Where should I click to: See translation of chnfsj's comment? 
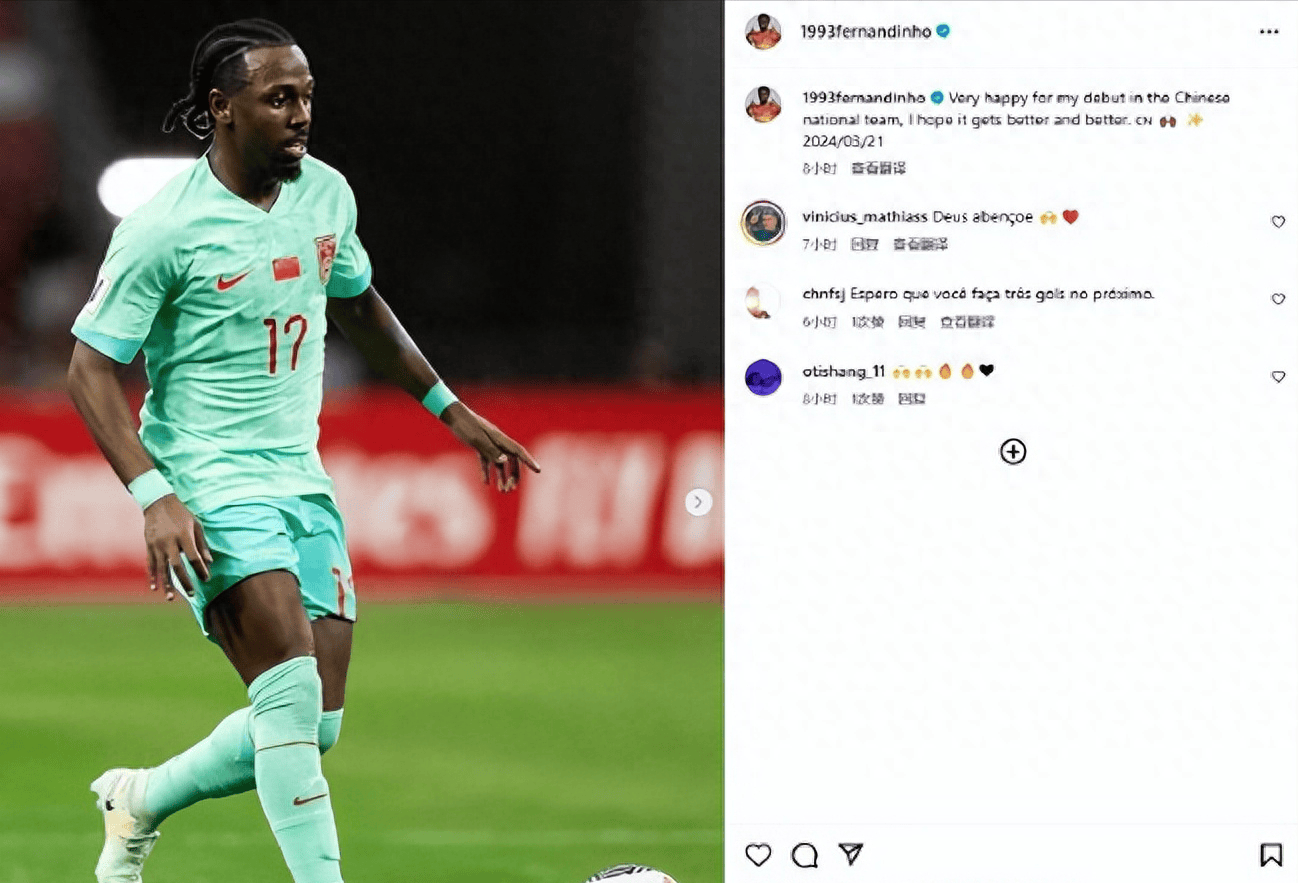967,322
